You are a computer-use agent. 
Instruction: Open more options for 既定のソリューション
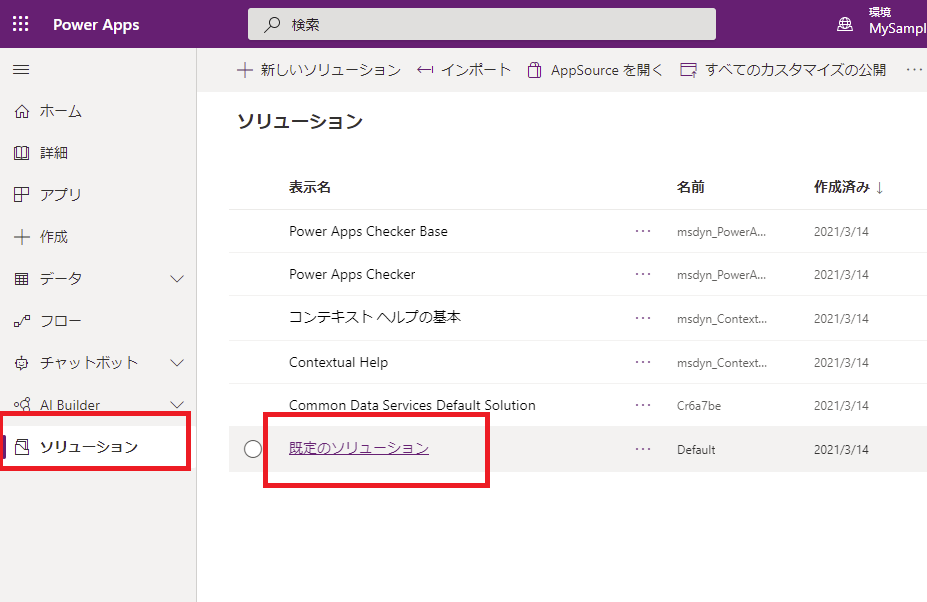click(x=643, y=449)
